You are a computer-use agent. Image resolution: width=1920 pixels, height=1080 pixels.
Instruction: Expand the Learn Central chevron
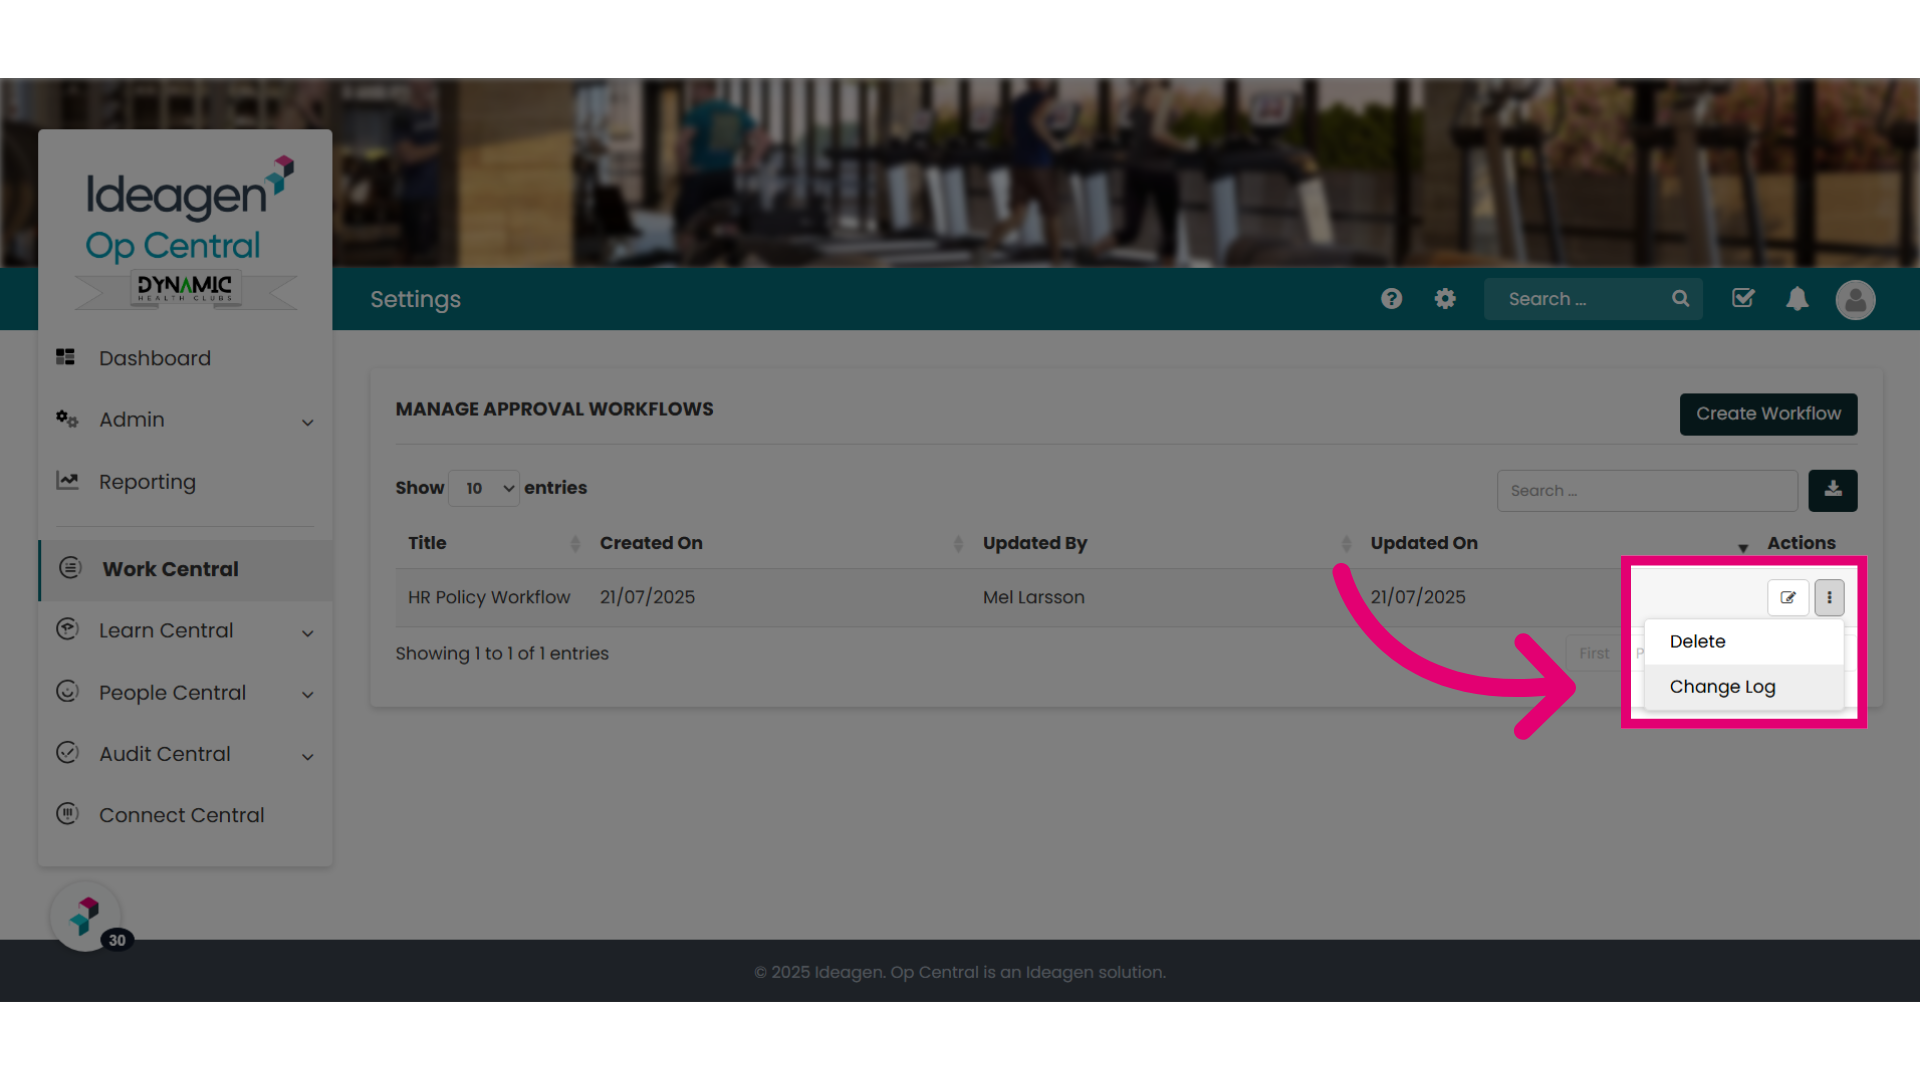pos(308,633)
